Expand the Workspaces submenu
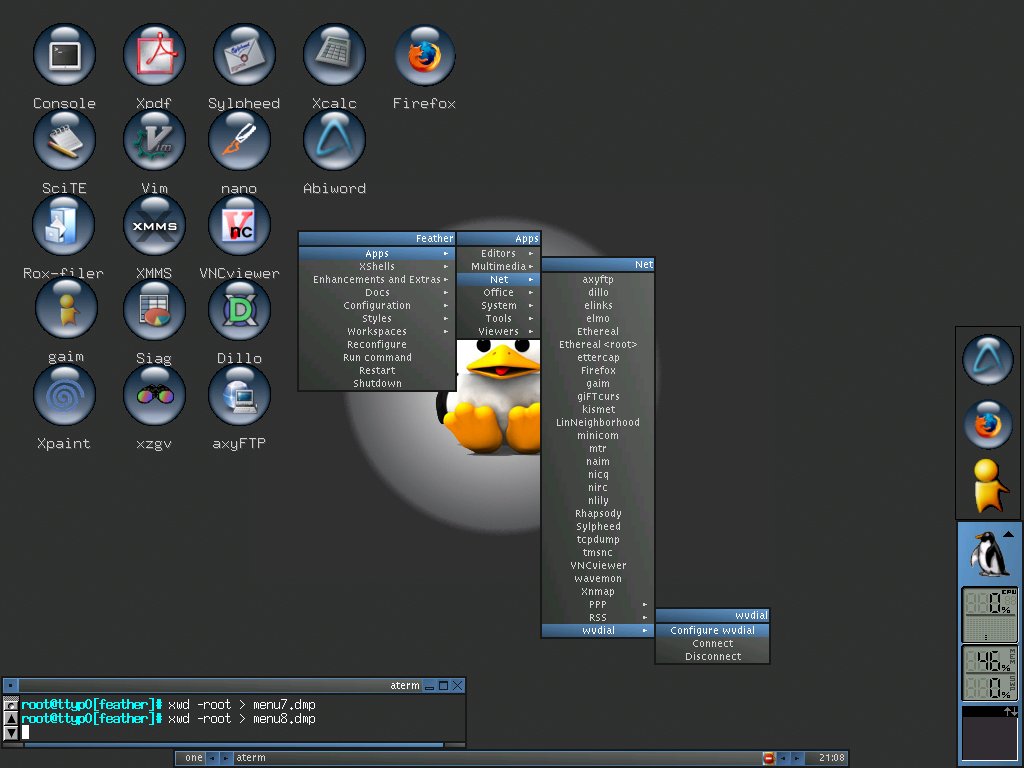 point(377,332)
